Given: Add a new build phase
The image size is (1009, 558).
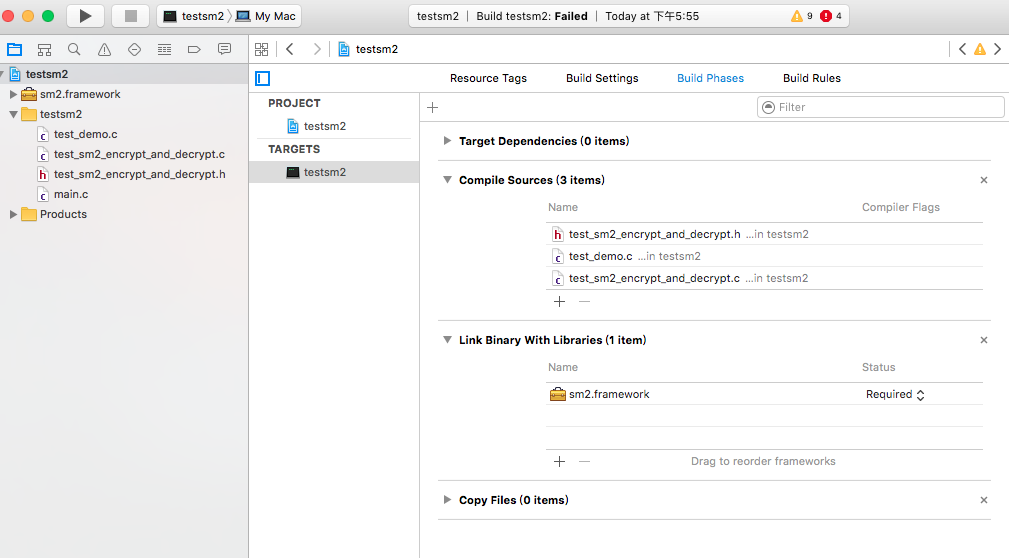Looking at the screenshot, I should point(432,107).
